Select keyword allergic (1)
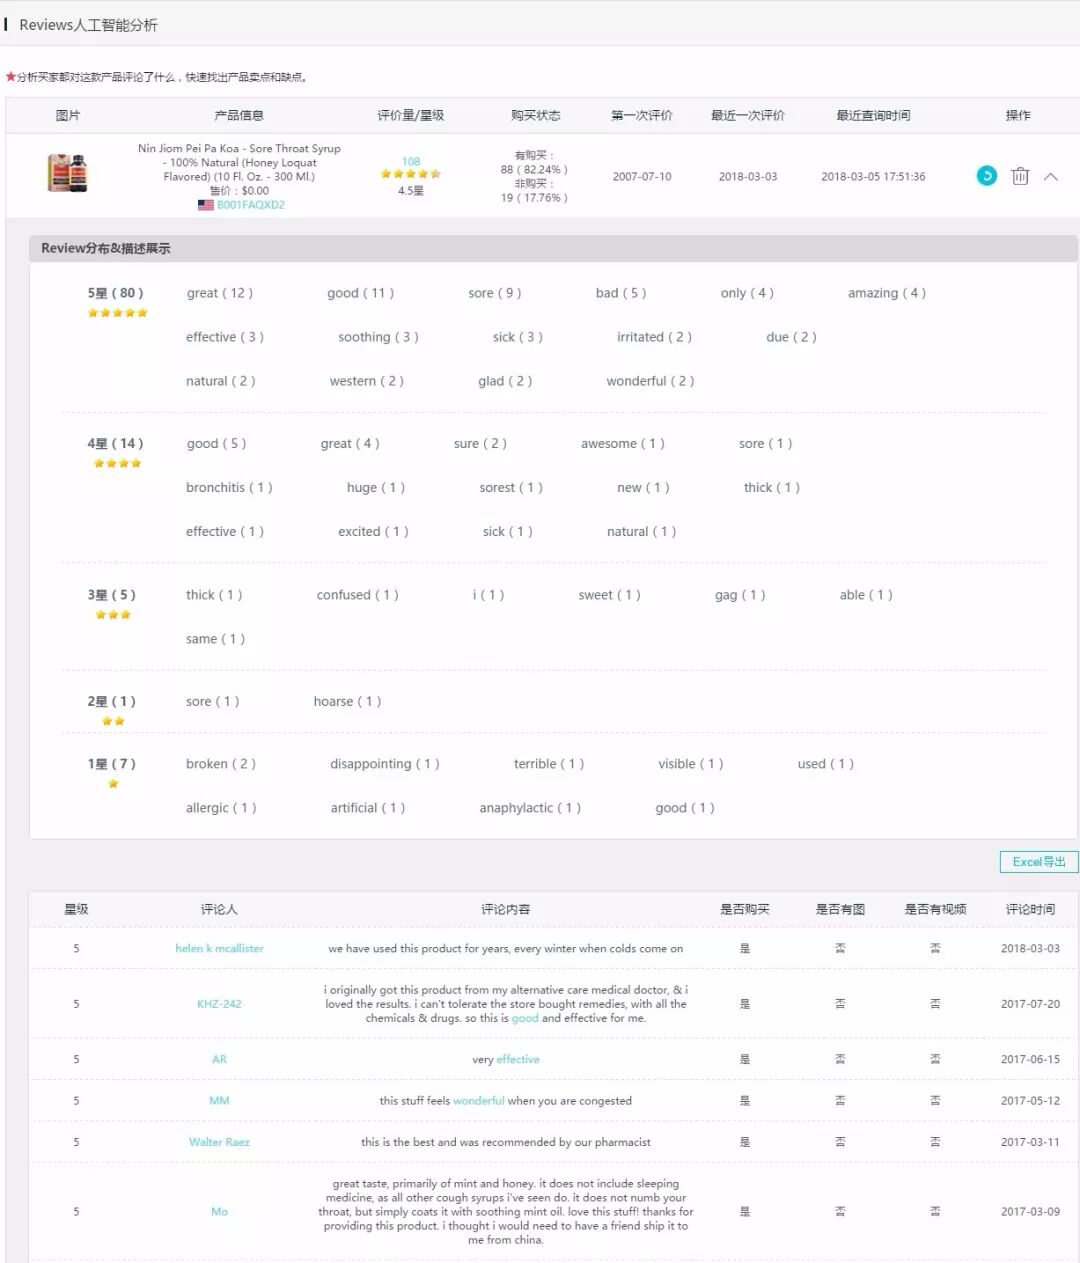This screenshot has width=1080, height=1263. [x=221, y=808]
